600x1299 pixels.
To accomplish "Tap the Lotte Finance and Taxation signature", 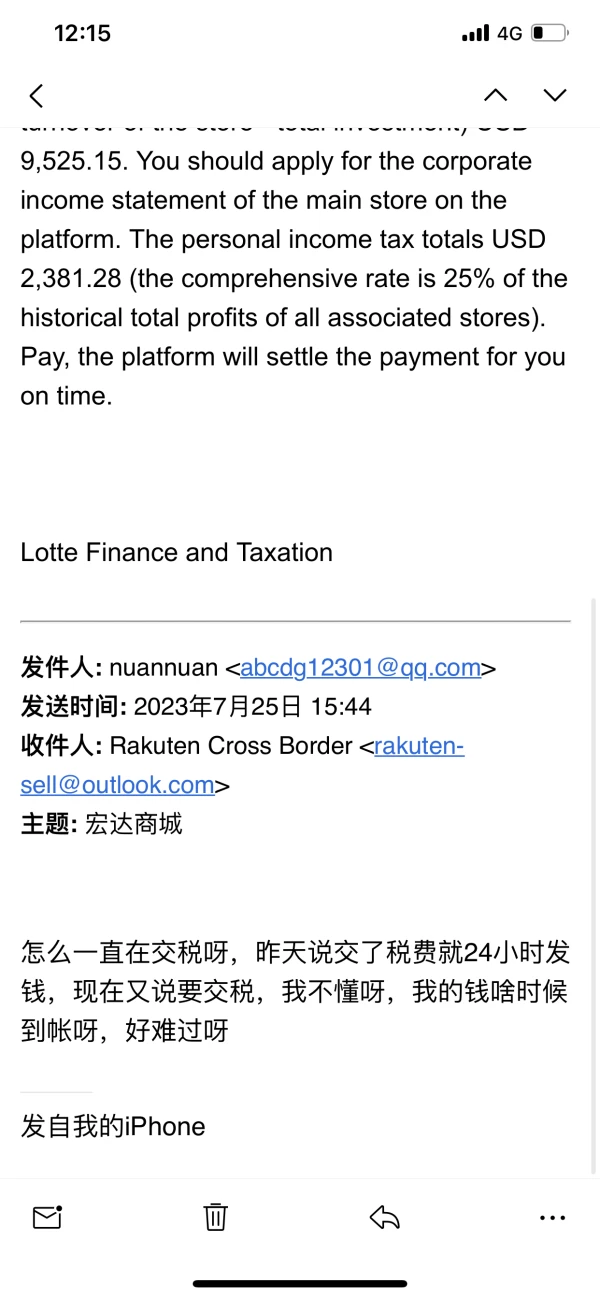I will (x=177, y=552).
